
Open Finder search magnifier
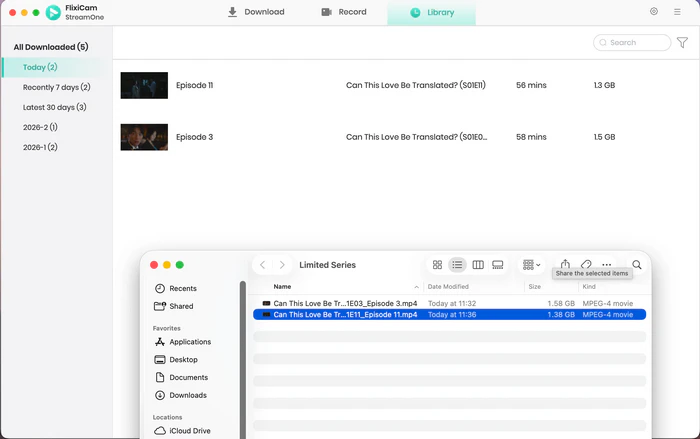[637, 265]
